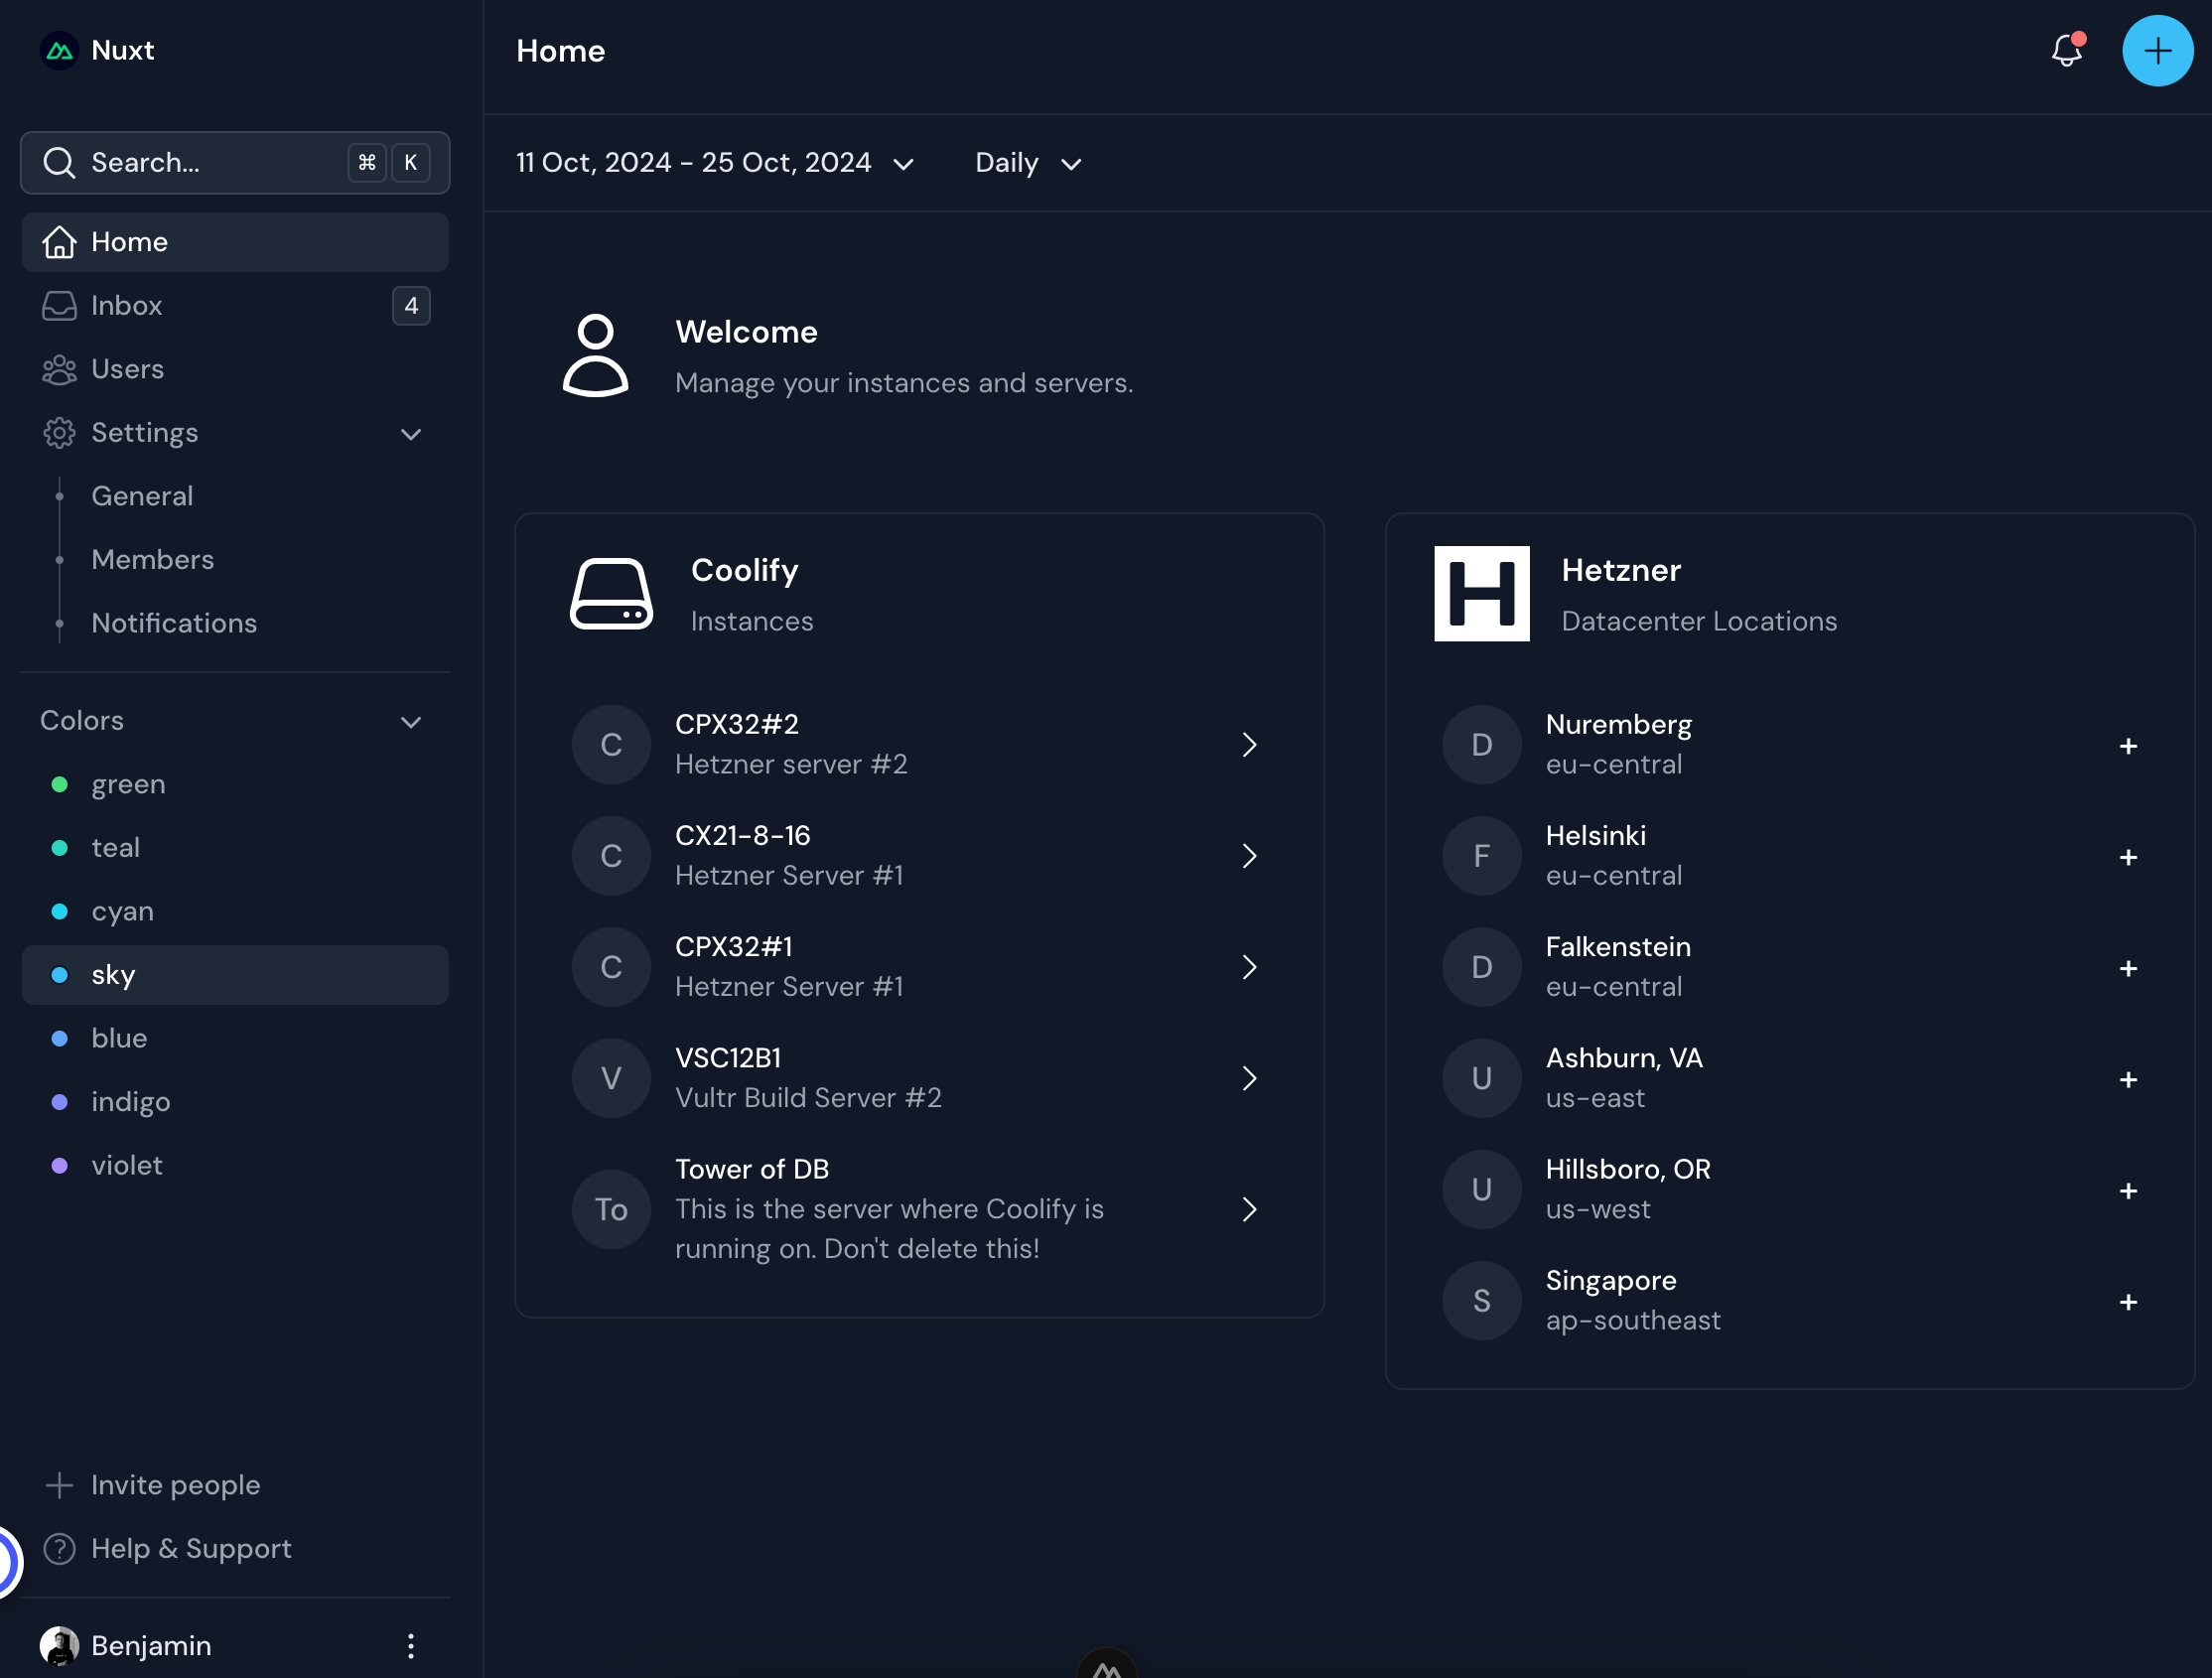Click the K keyboard shortcut key badge
2212x1678 pixels.
point(410,162)
